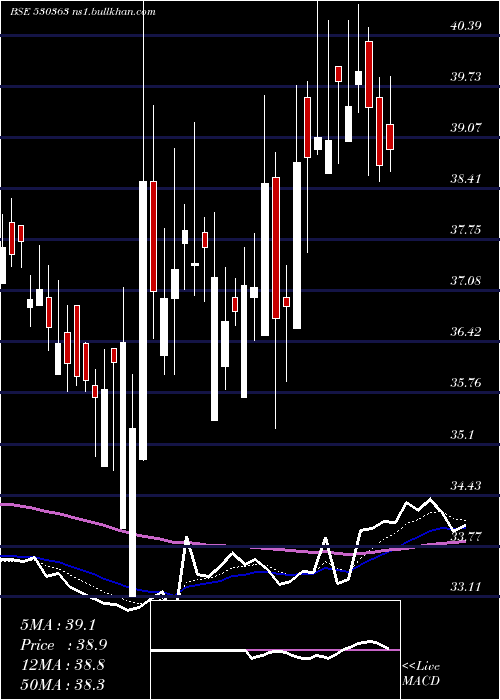Click the last red candlestick on the right
The image size is (500, 700).
pos(390,137)
